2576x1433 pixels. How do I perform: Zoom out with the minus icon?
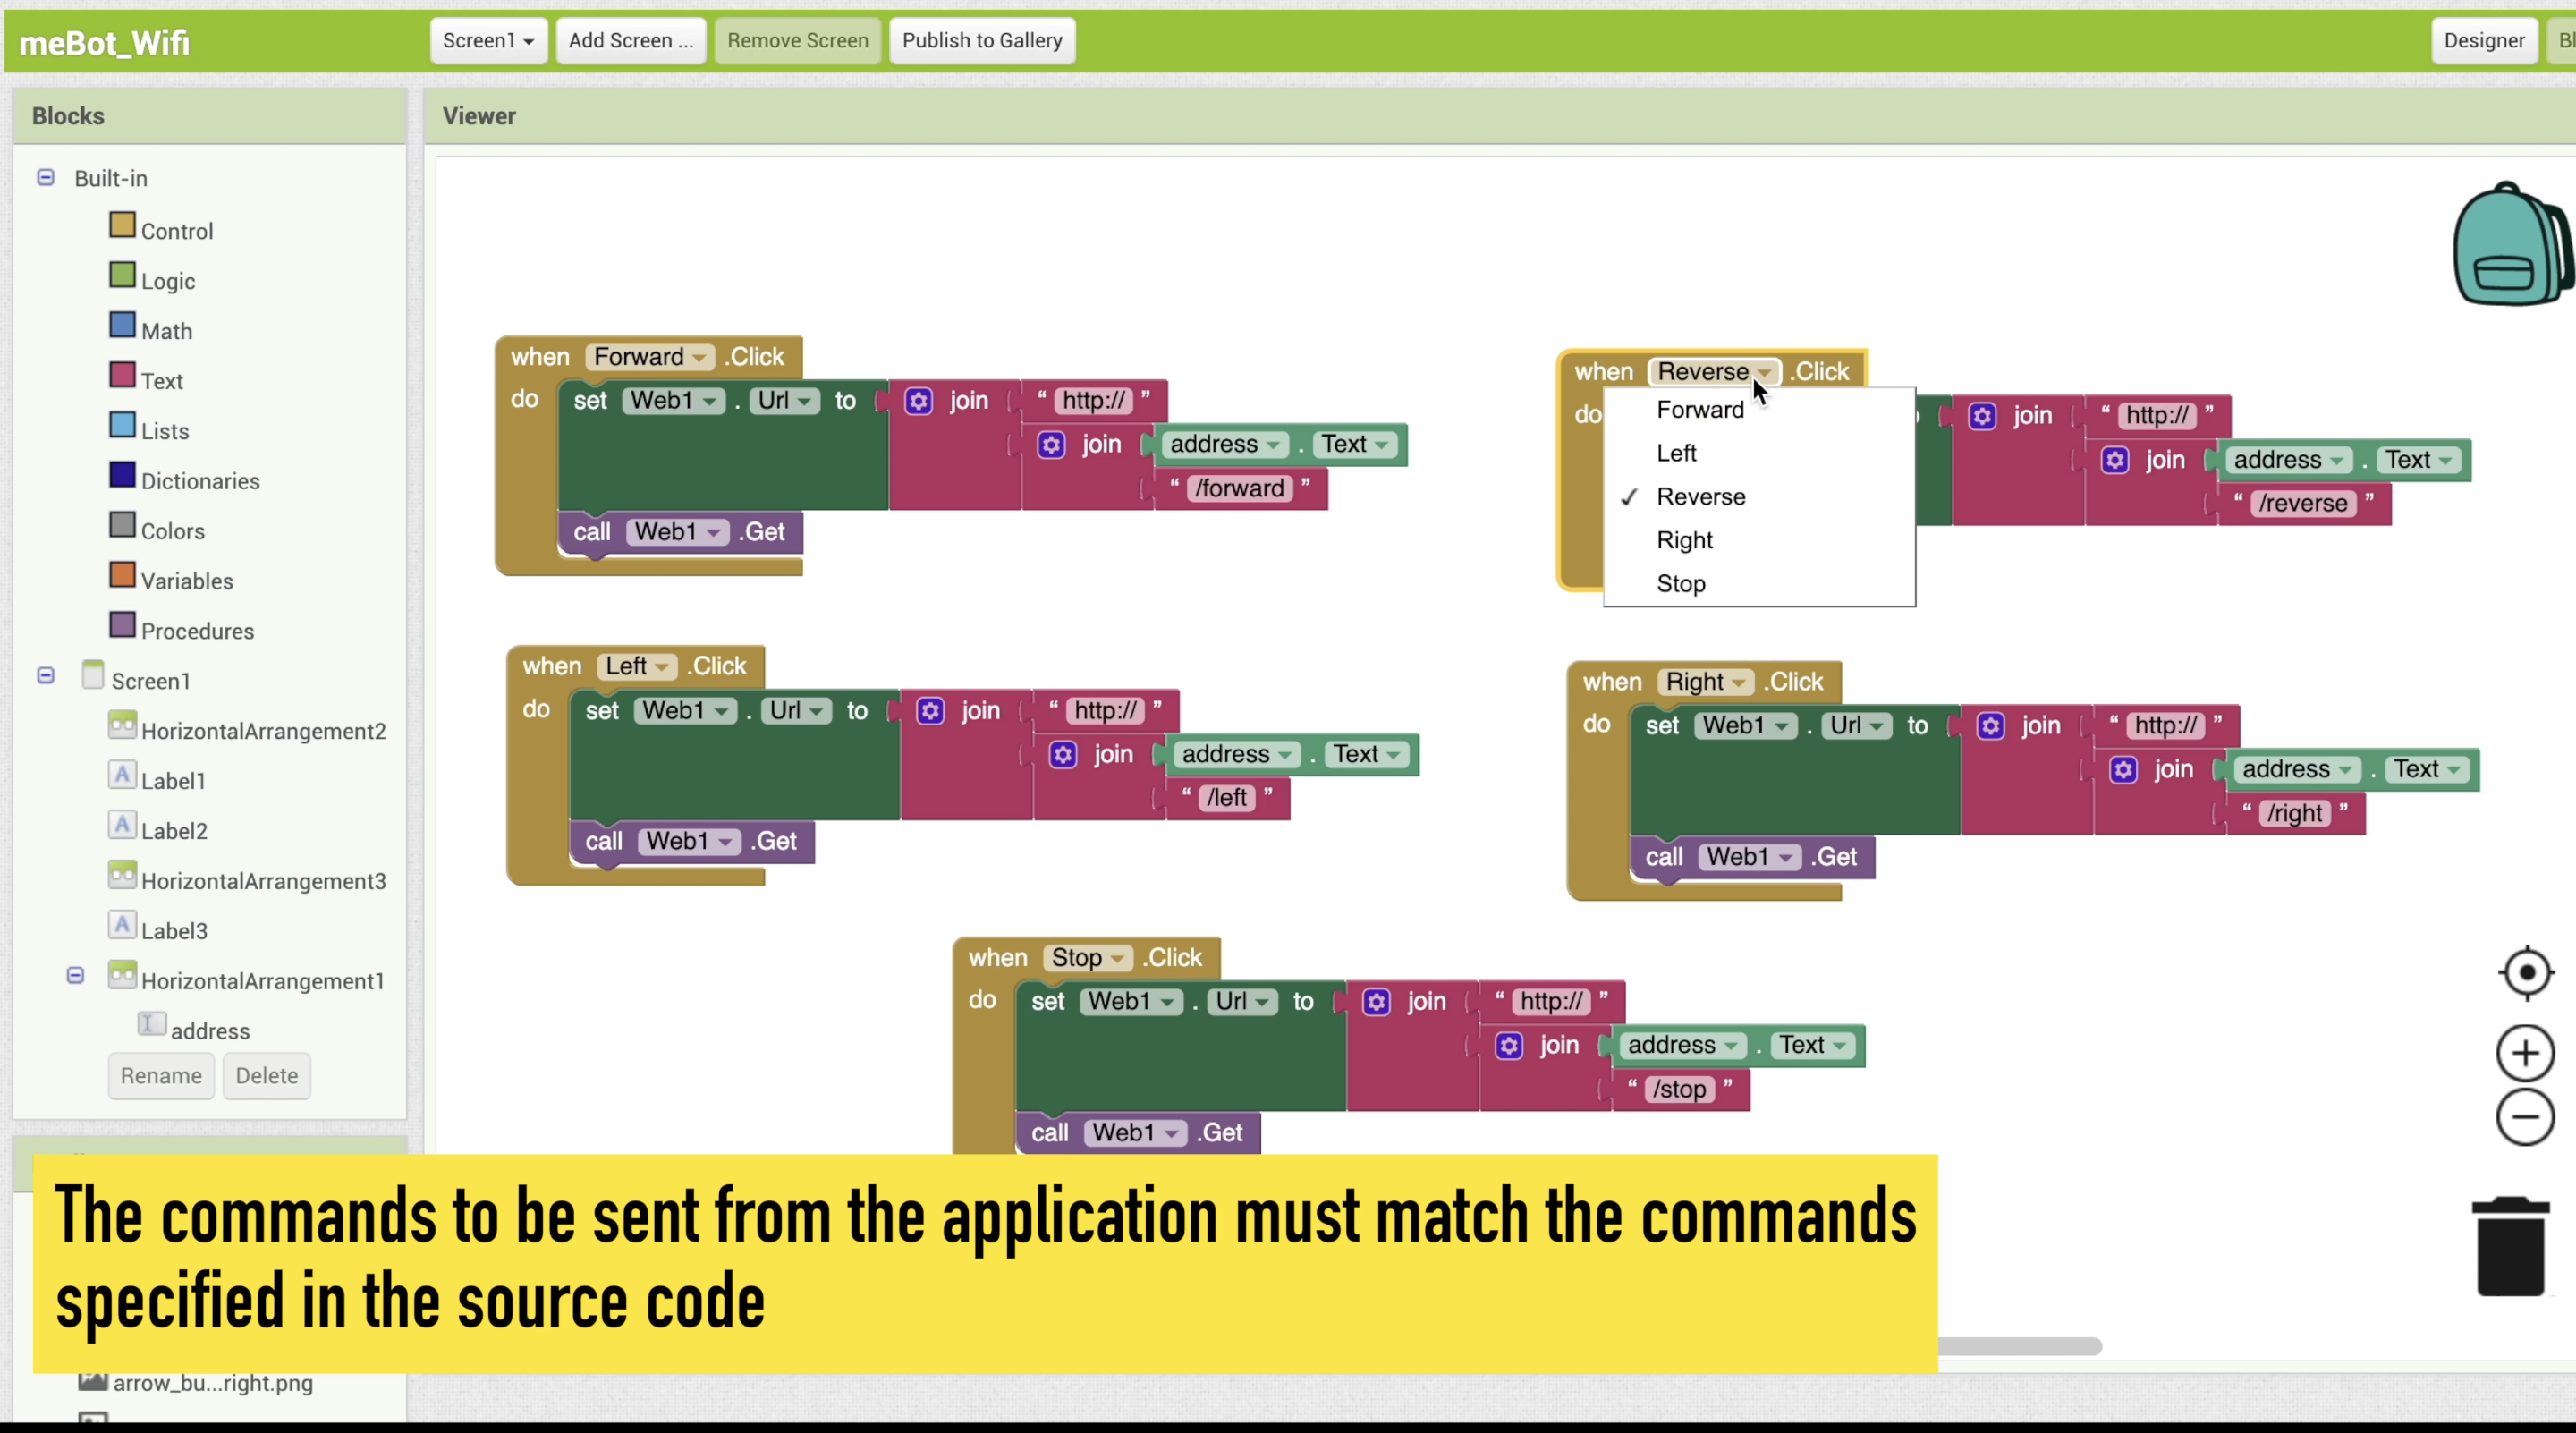pos(2526,1117)
